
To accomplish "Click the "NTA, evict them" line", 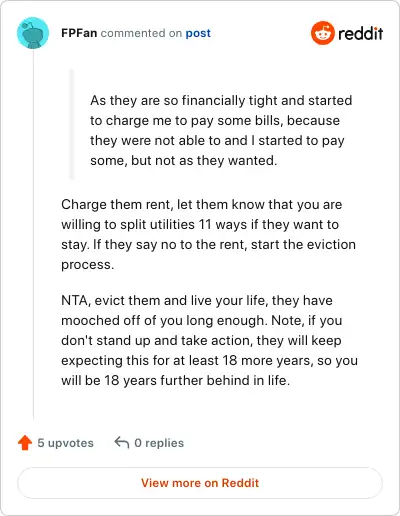I will 197,300.
